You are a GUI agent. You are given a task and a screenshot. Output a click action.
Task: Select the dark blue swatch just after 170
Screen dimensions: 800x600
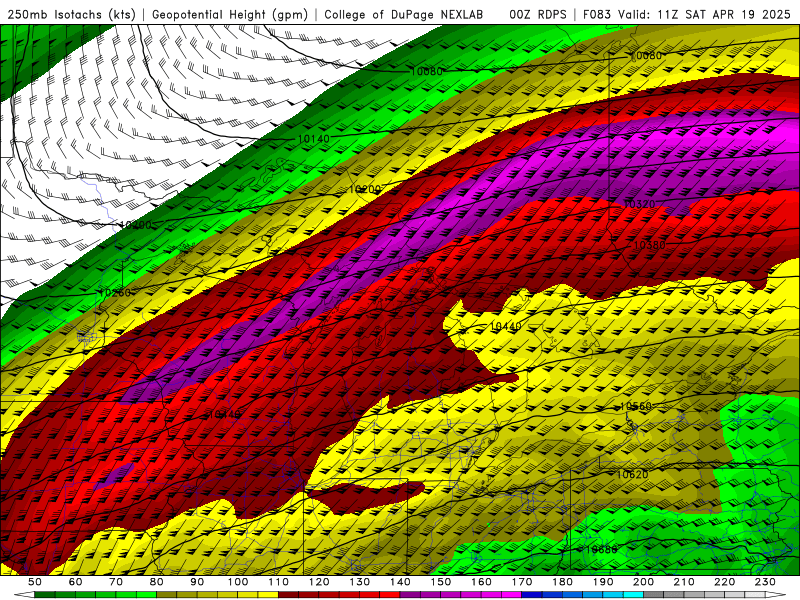coord(532,595)
